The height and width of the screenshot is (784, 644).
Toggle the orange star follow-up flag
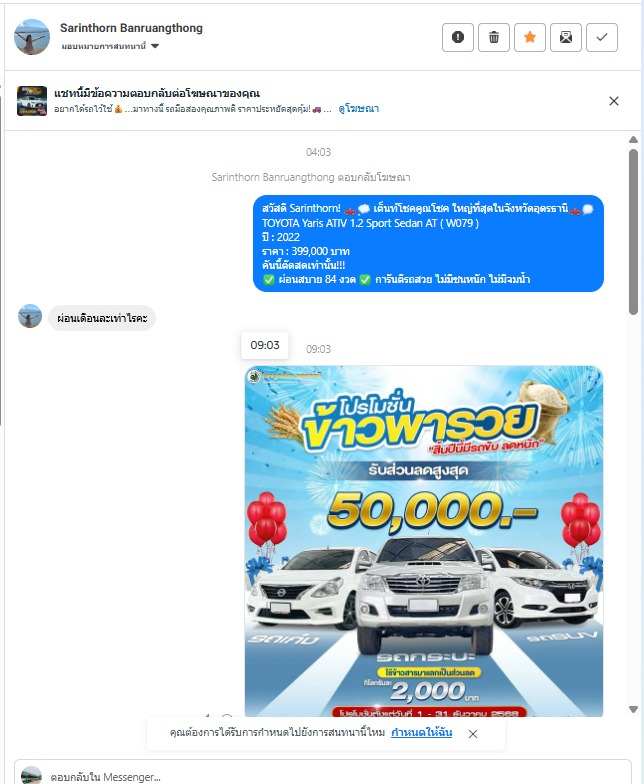click(x=530, y=38)
